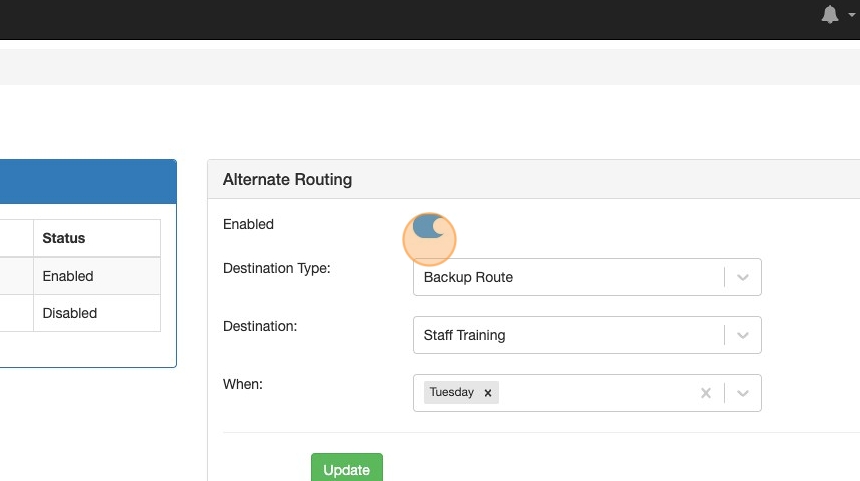Expand the Destination dropdown arrow
Screen dimensions: 860x481
(743, 335)
